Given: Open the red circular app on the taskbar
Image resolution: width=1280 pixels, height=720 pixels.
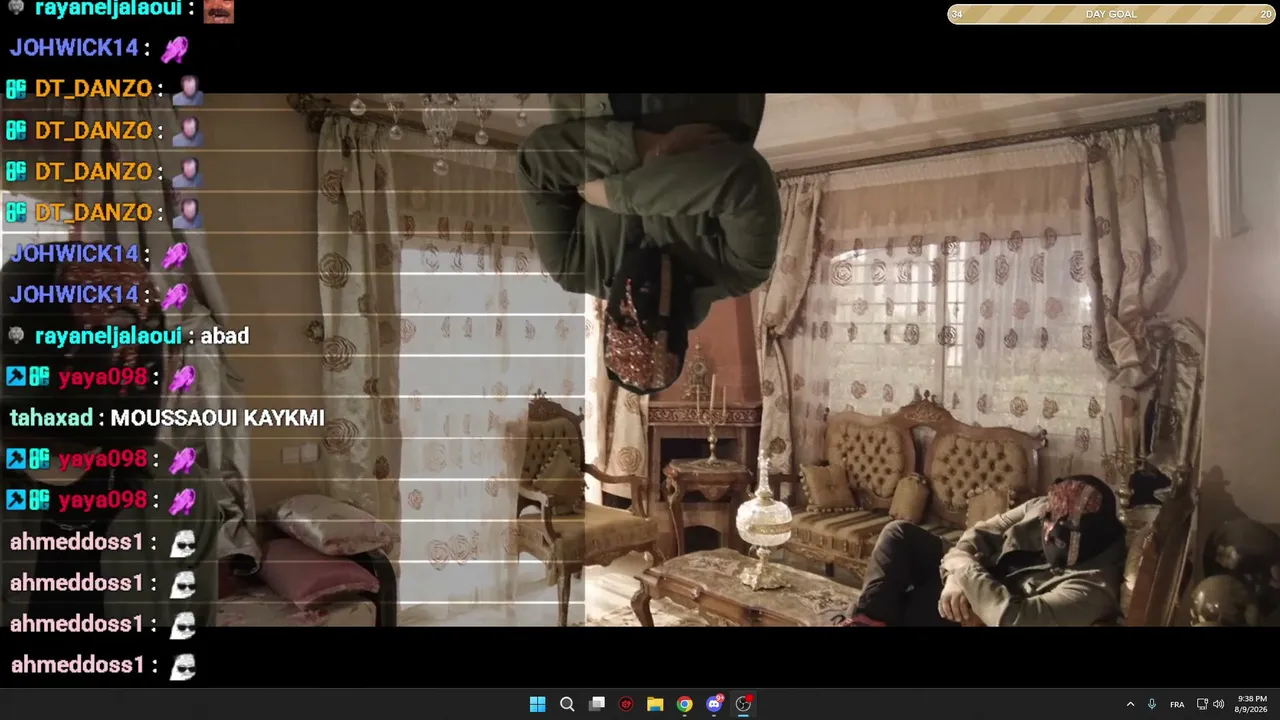Looking at the screenshot, I should (626, 704).
